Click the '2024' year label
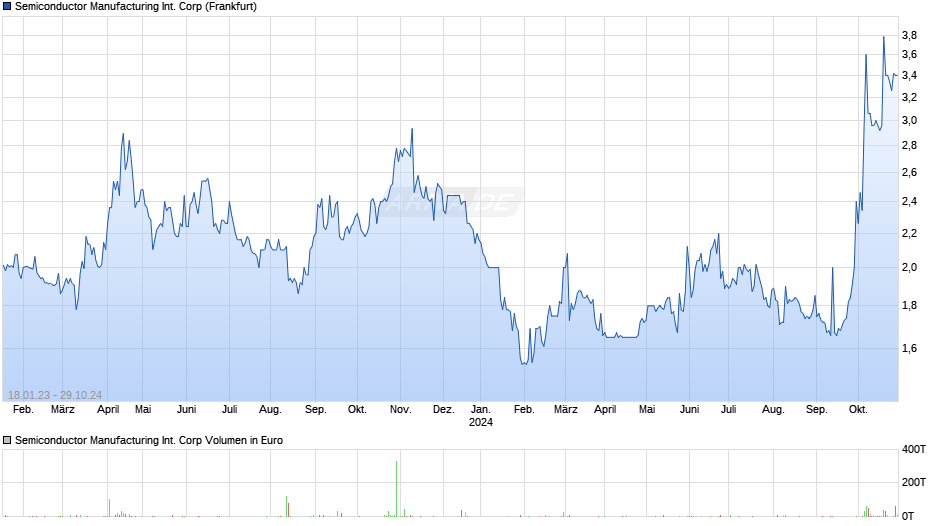Image resolution: width=940 pixels, height=526 pixels. click(481, 422)
